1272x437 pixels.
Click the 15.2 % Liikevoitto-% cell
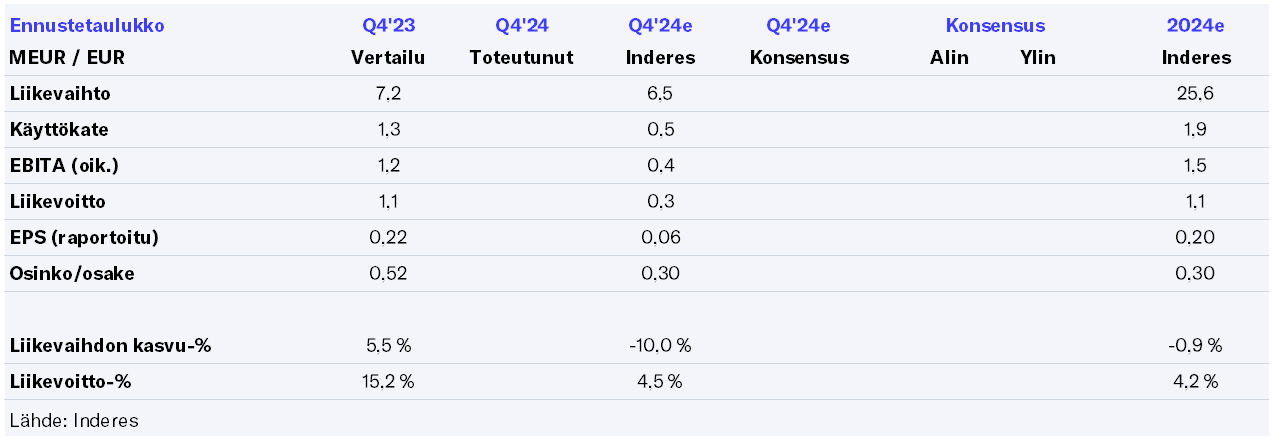[x=388, y=382]
